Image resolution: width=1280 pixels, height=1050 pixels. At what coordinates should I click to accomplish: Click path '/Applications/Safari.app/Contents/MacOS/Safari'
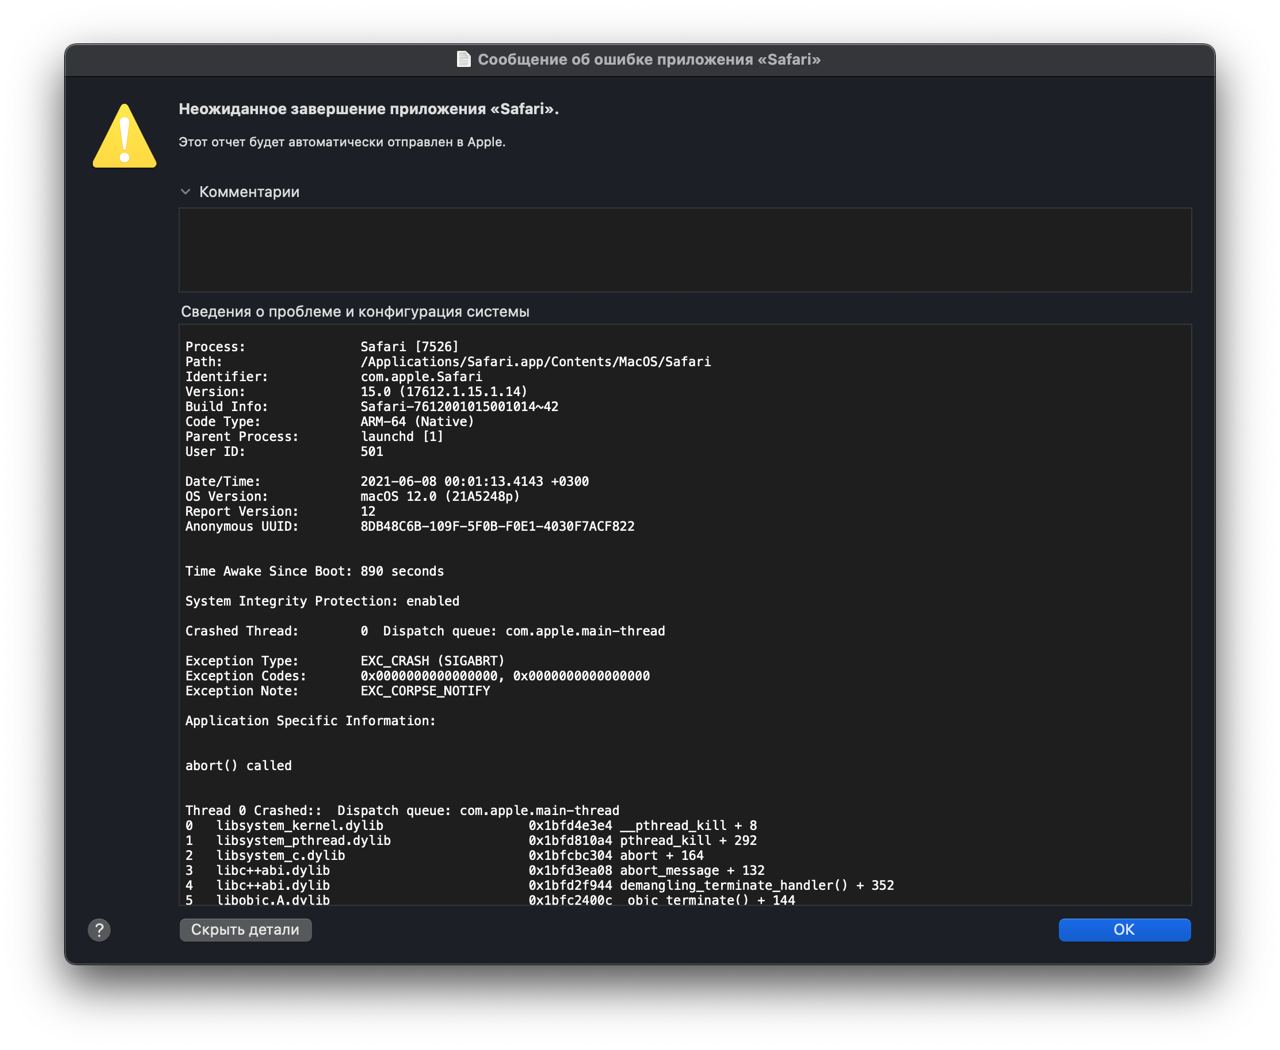536,362
